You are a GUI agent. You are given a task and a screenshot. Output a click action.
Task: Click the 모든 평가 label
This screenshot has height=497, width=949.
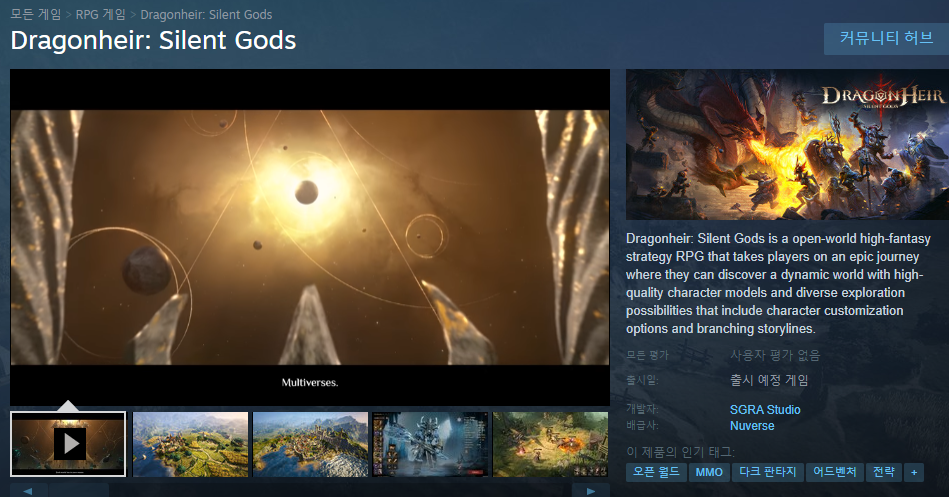(x=647, y=355)
